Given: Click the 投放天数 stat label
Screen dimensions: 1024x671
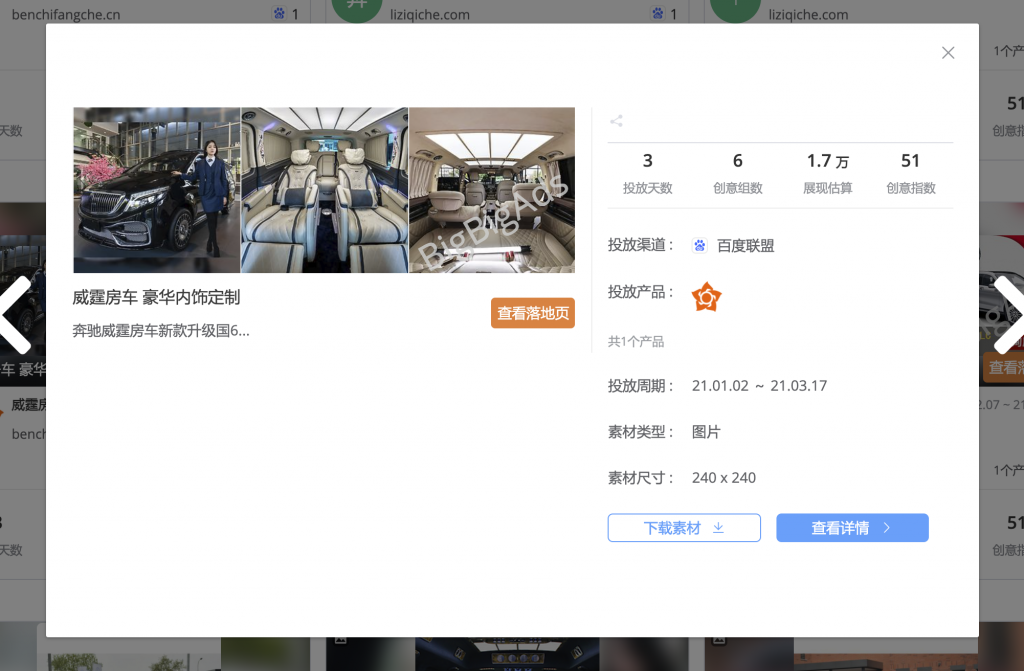Looking at the screenshot, I should point(647,188).
